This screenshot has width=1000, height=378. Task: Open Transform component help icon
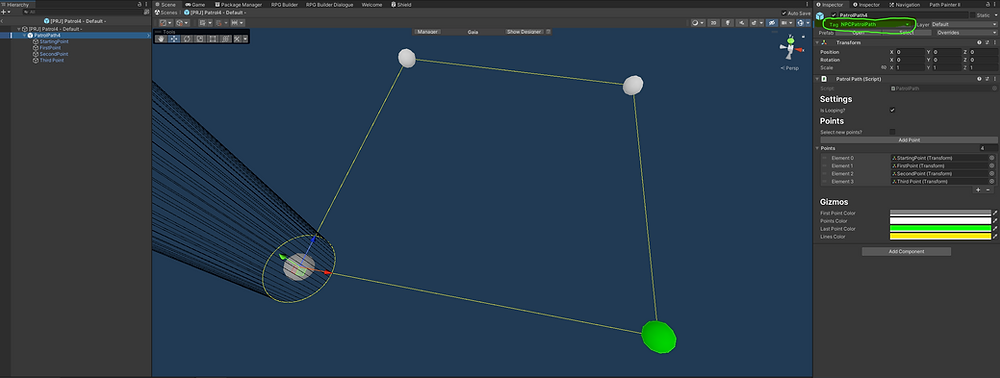(x=979, y=43)
